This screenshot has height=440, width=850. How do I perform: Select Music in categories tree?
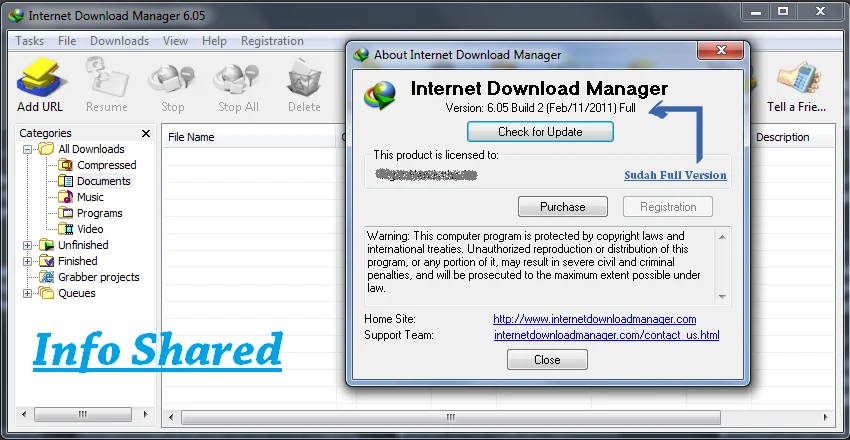[90, 197]
